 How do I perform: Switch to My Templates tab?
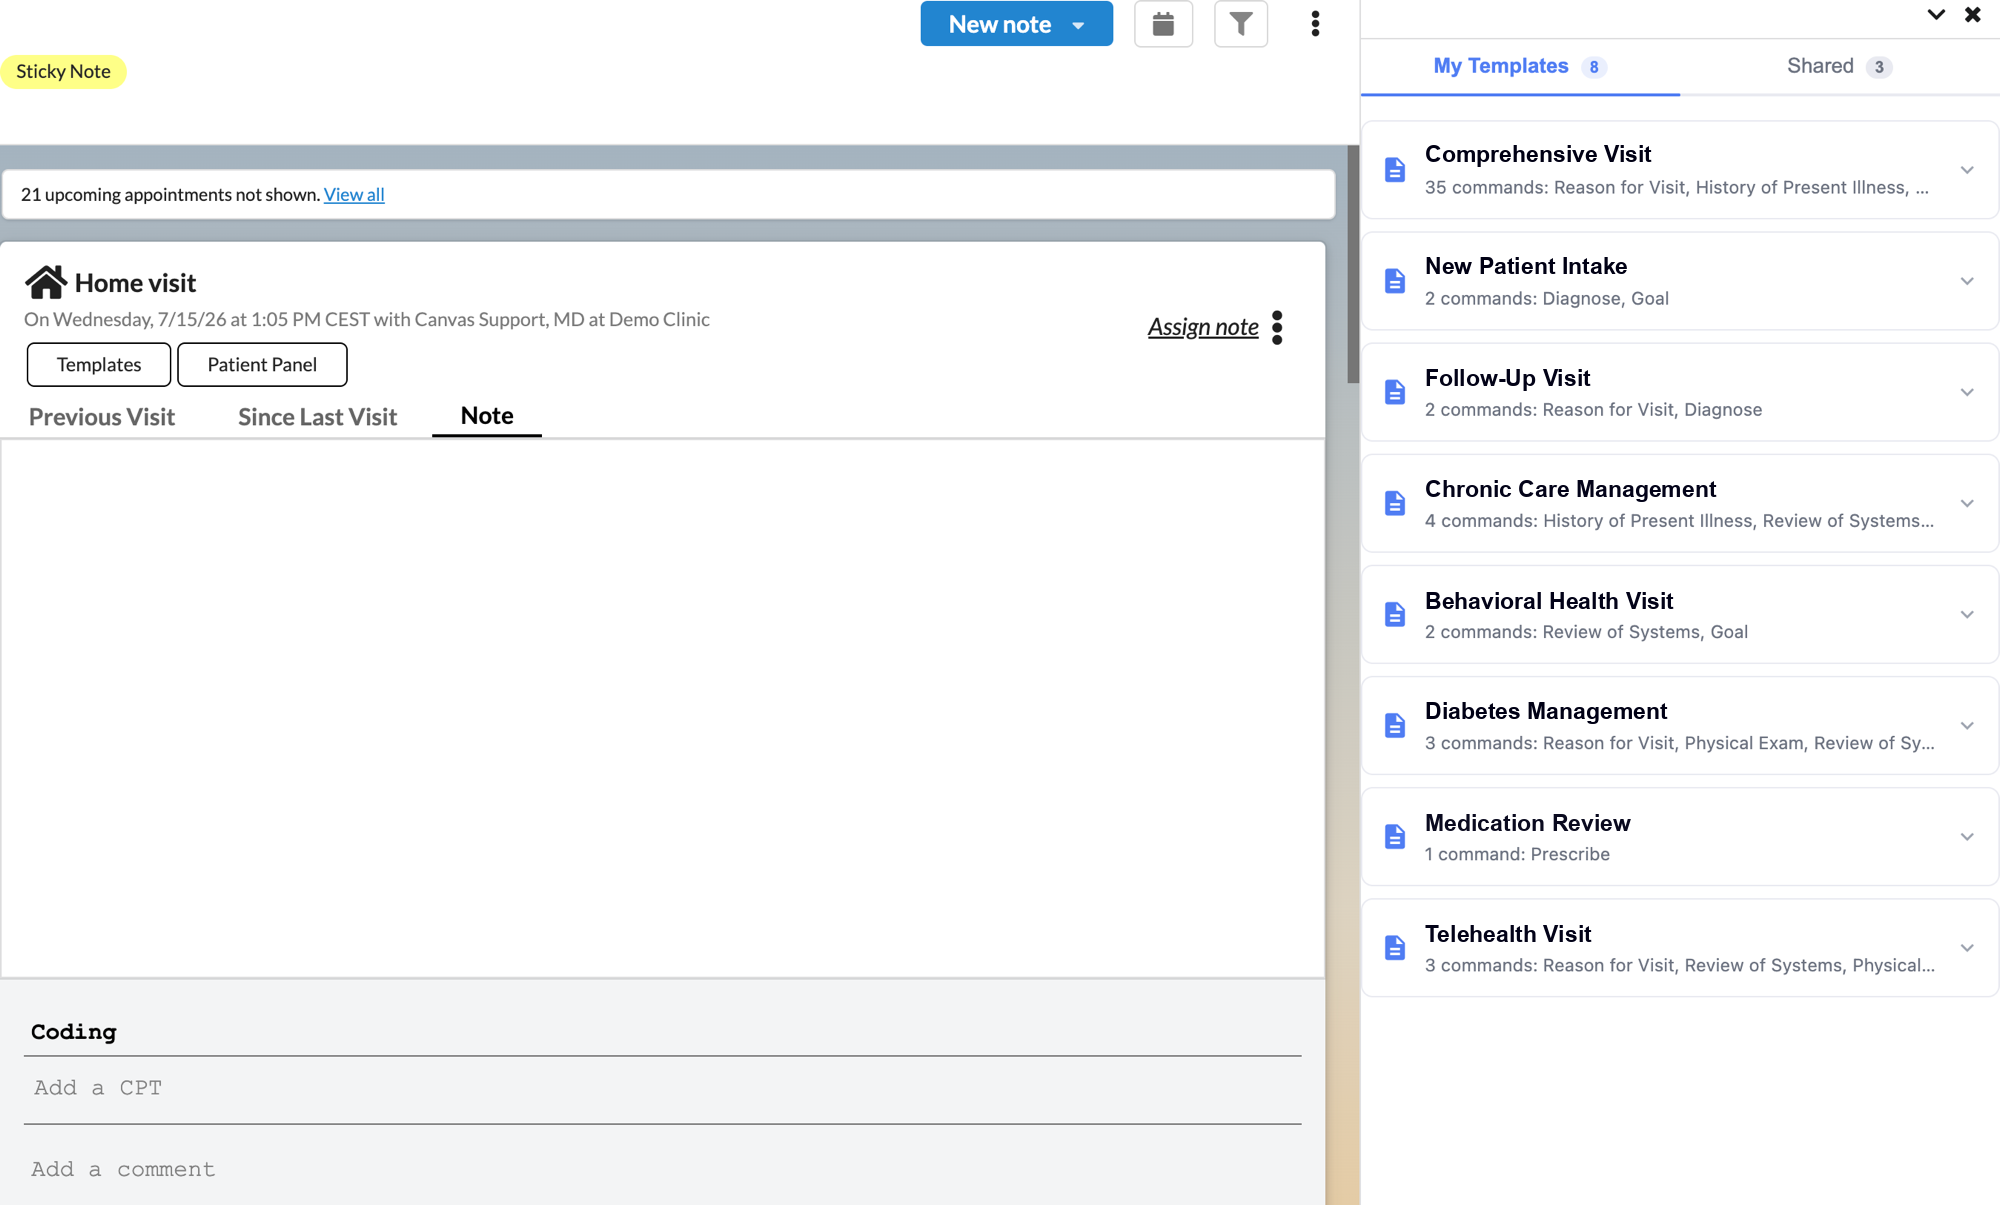(1520, 67)
